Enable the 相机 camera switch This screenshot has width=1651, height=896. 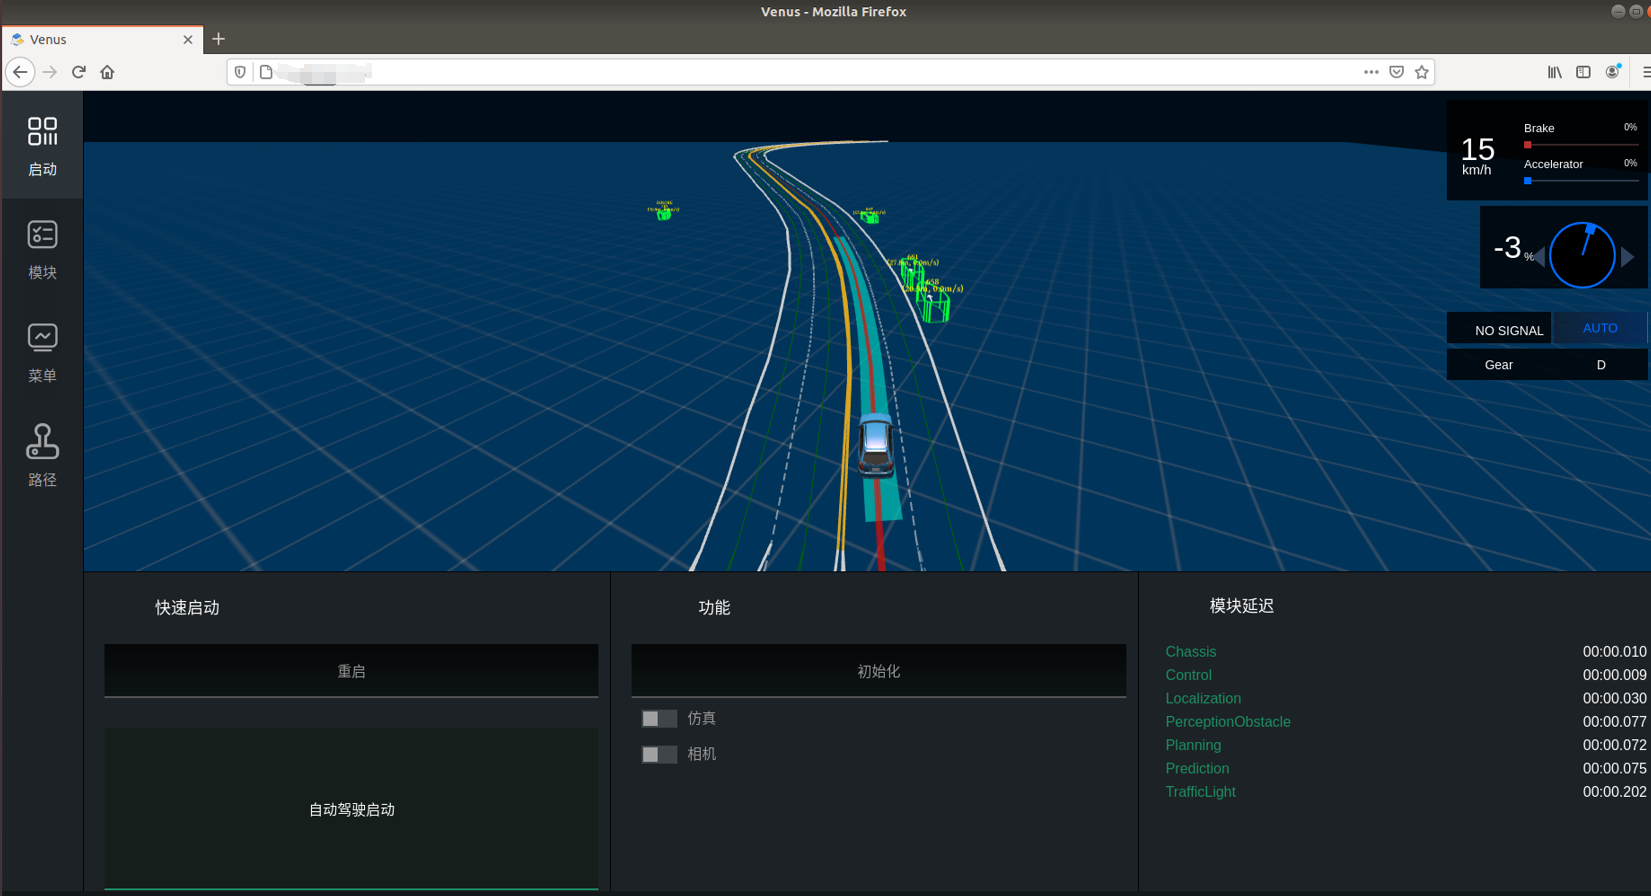659,754
